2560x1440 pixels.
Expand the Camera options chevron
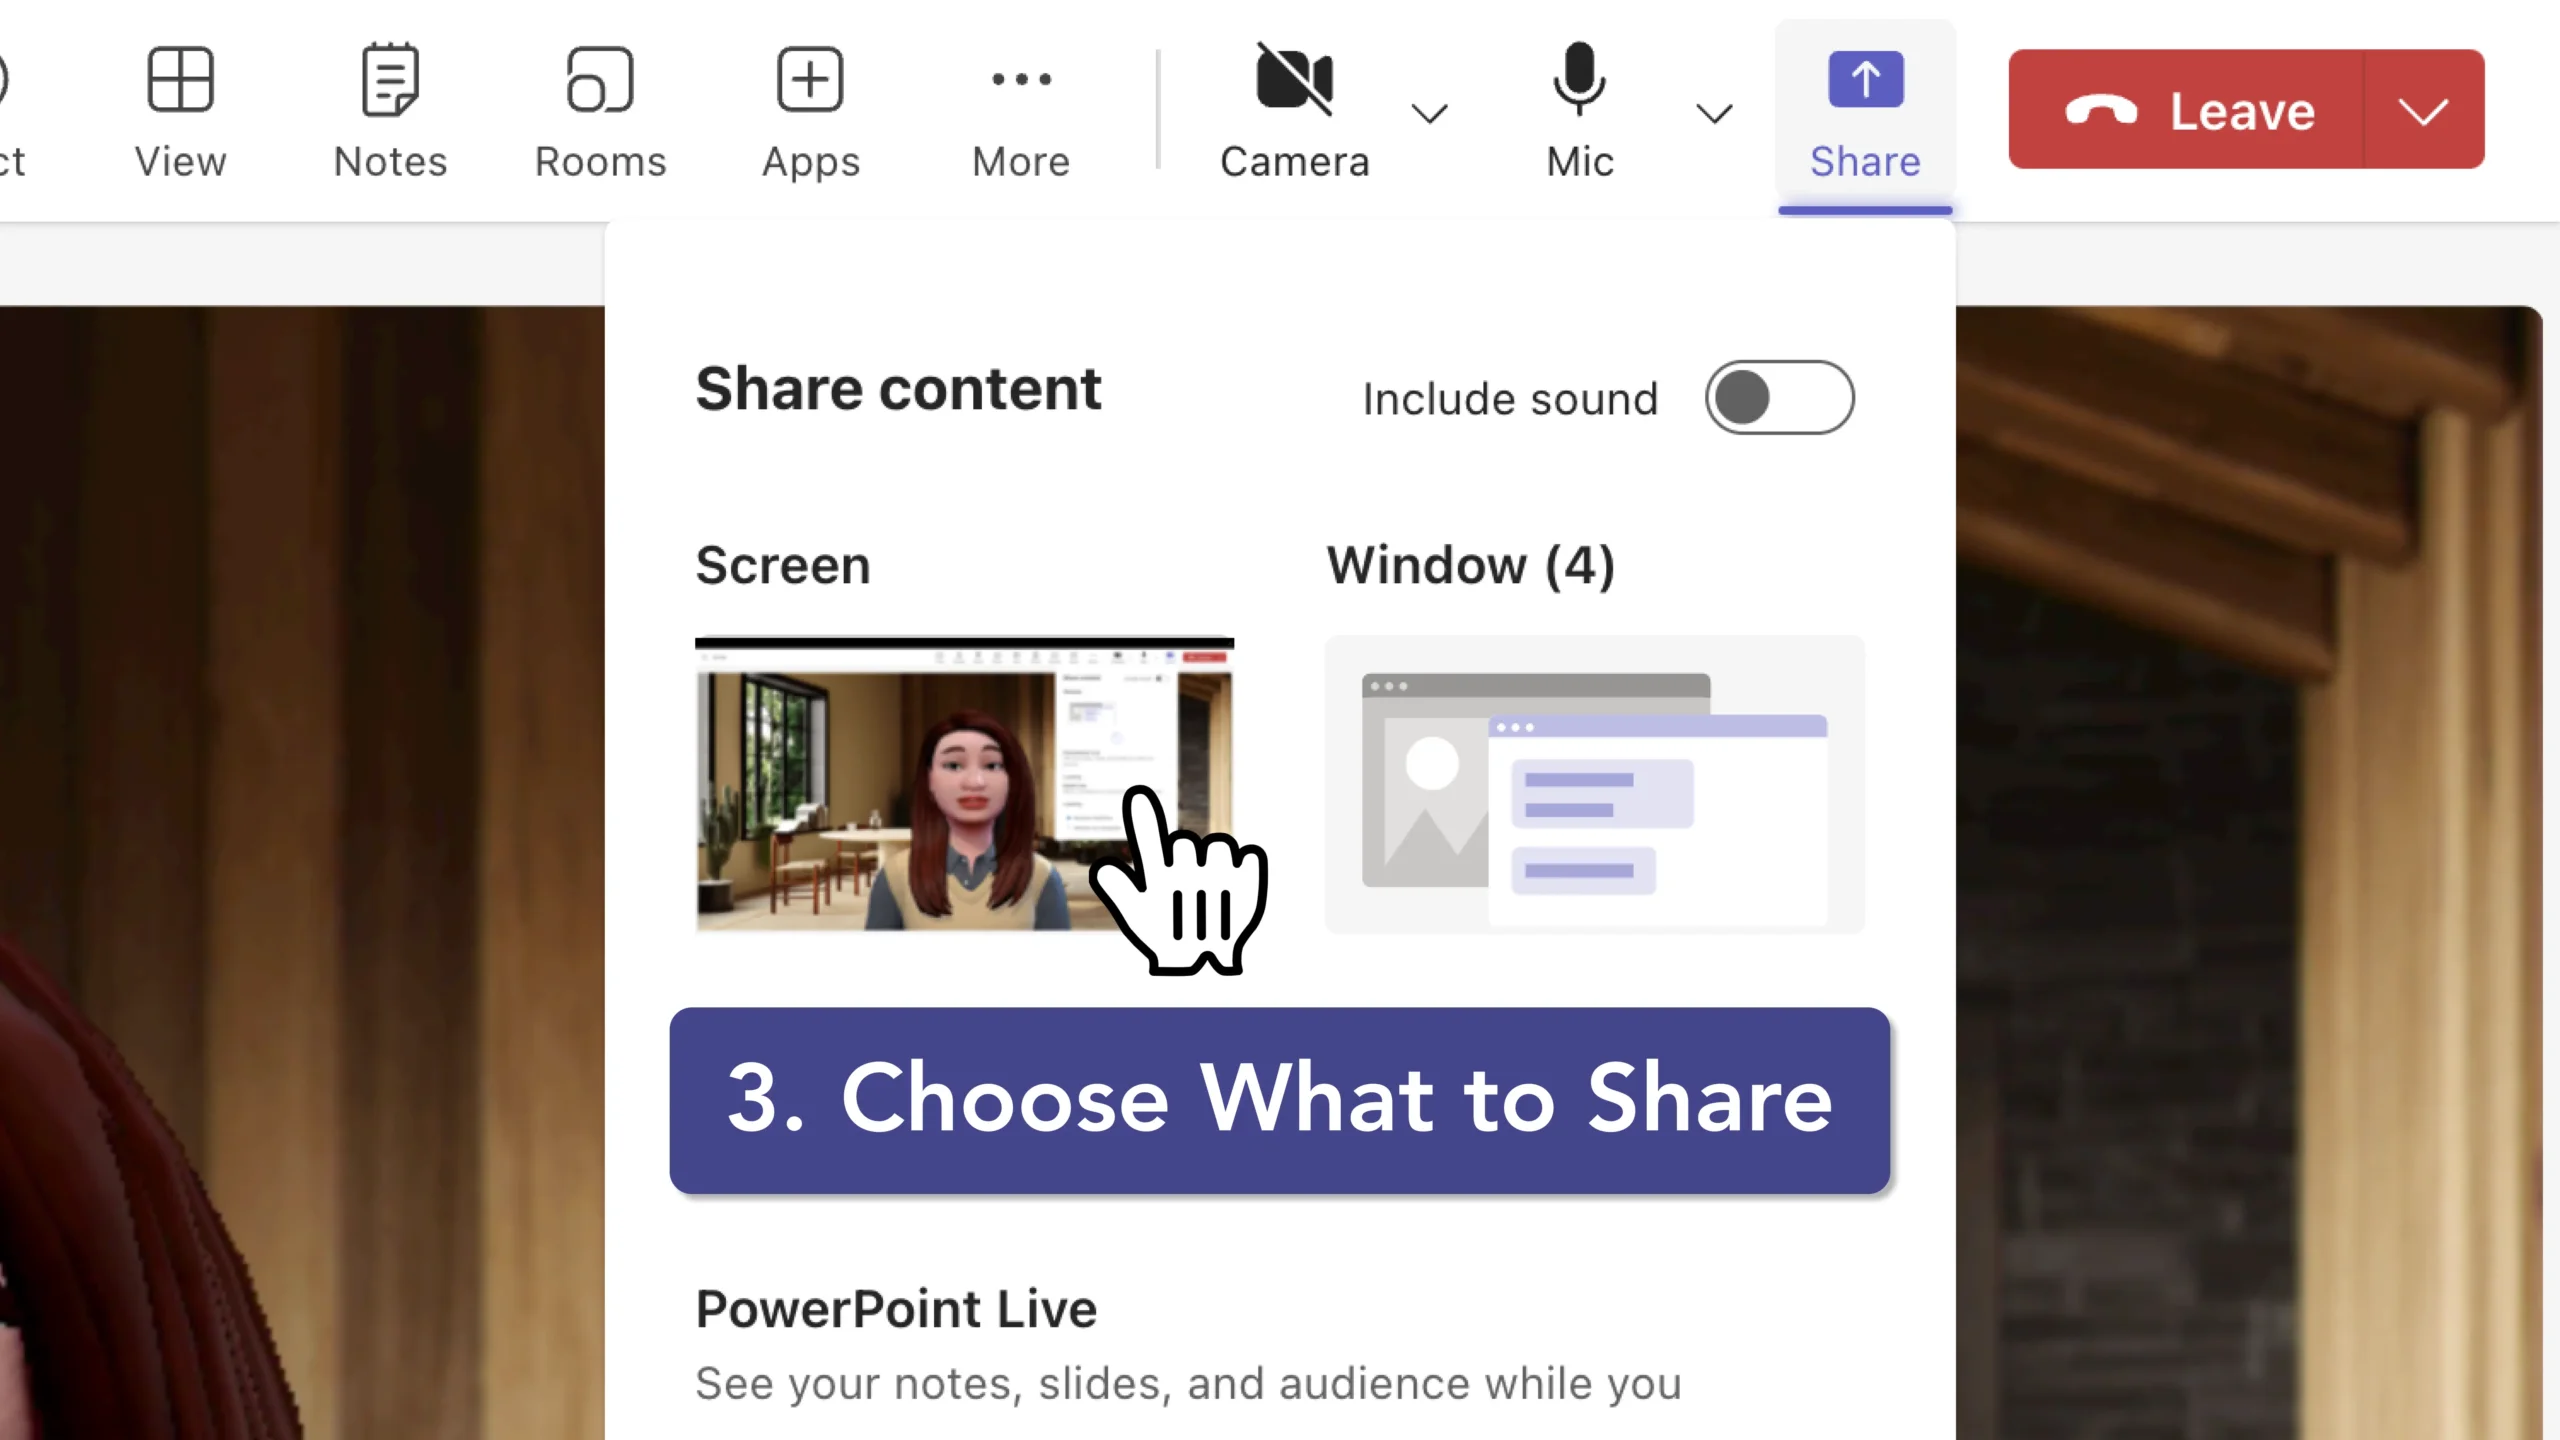[1429, 114]
